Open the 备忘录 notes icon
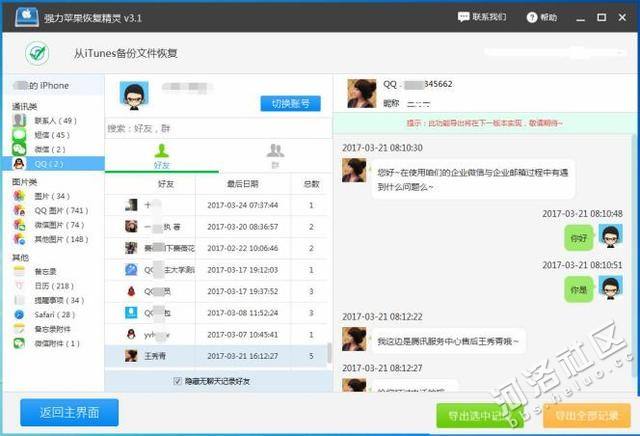 [x=19, y=271]
